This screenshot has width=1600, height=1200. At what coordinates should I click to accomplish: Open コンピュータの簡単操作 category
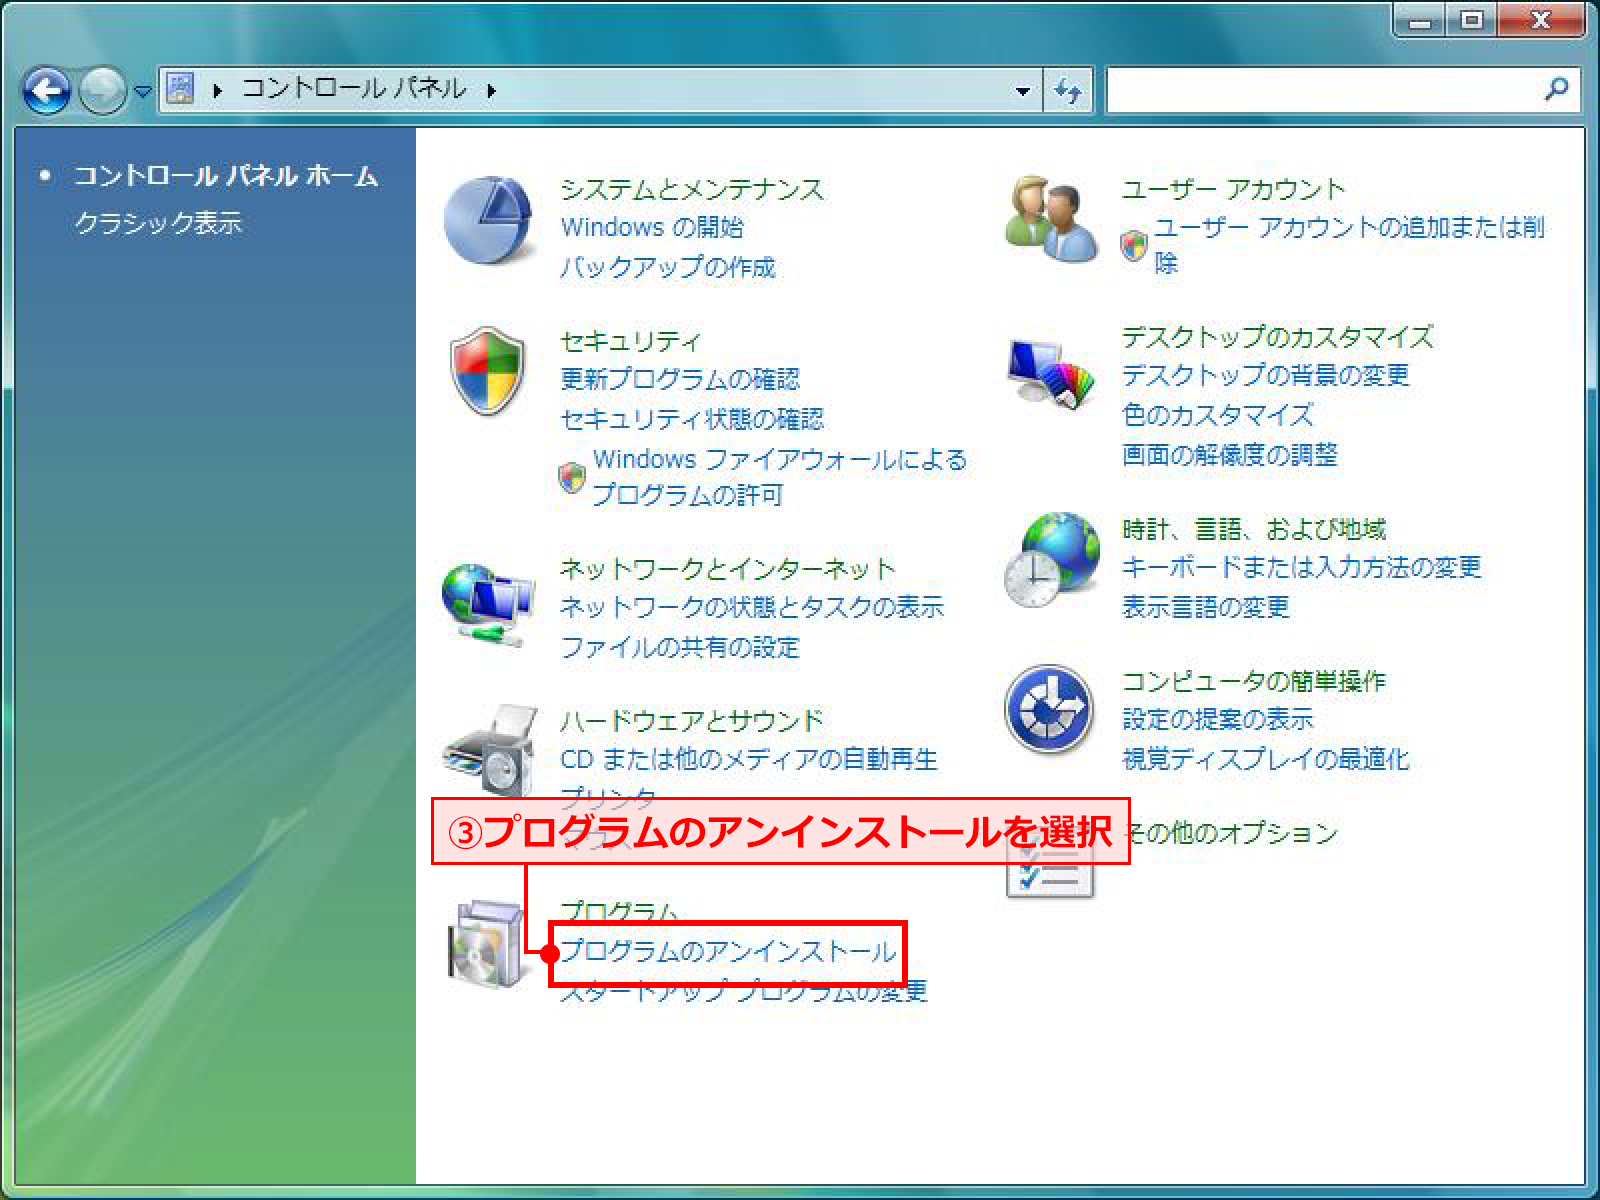[x=1253, y=681]
